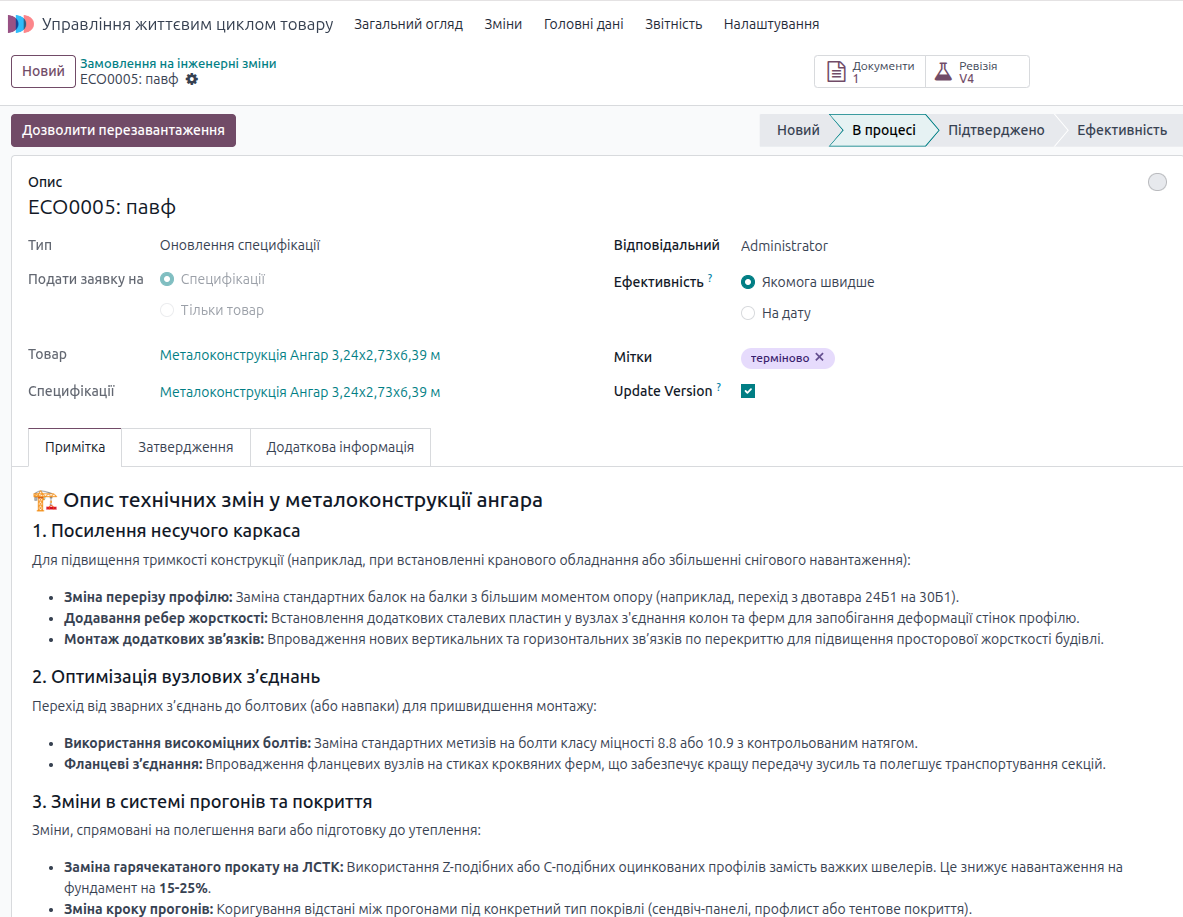Select the 'На дату' radio option
This screenshot has height=917, width=1183.
748,313
